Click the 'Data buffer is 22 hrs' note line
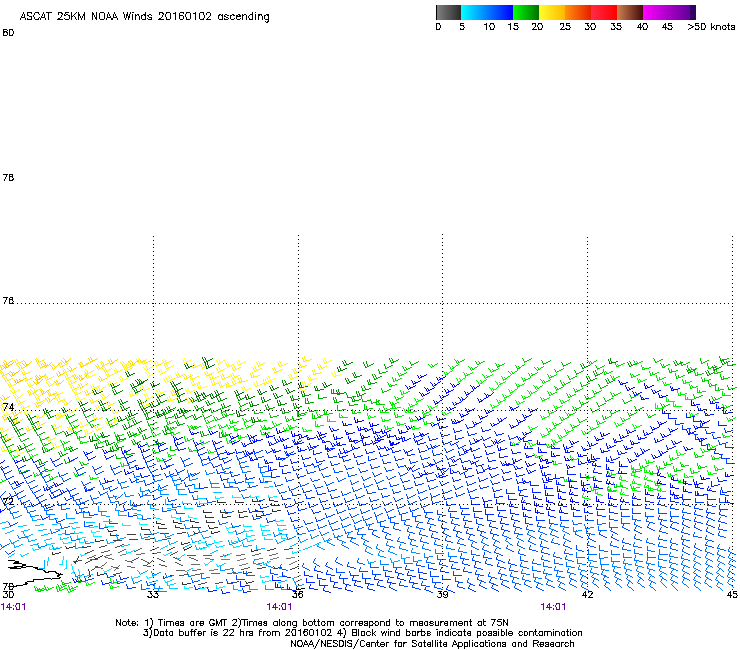This screenshot has width=740, height=650. (362, 633)
